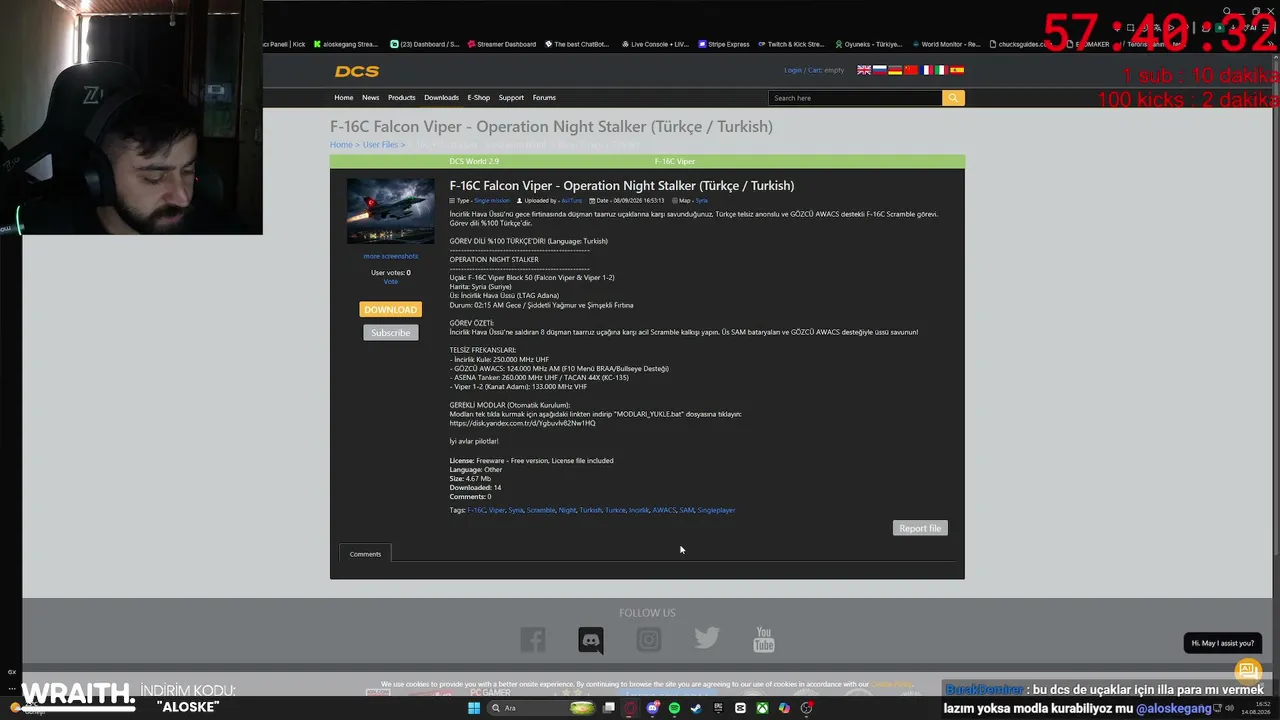The width and height of the screenshot is (1280, 720).
Task: Click the orange DOWNLOAD button
Action: pos(390,310)
